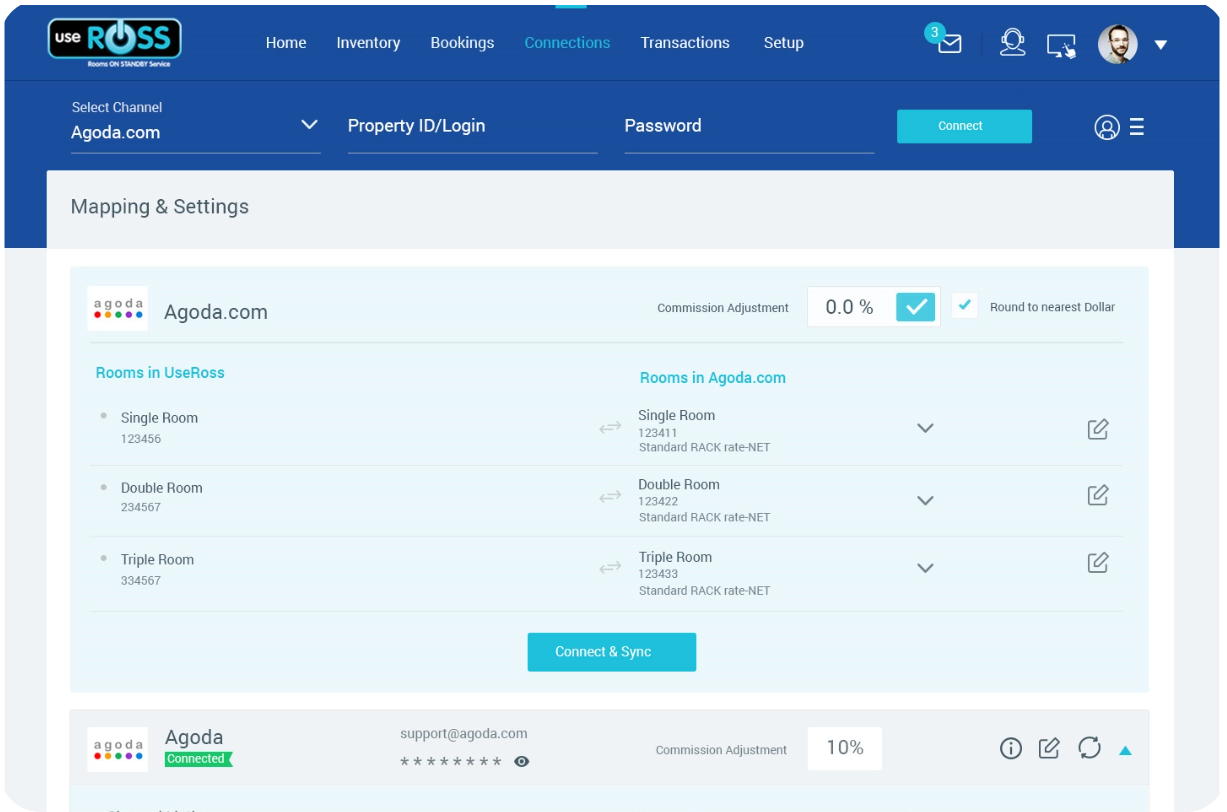The width and height of the screenshot is (1227, 812).
Task: Select UseRoss Single Room 123456 row
Action: [x=160, y=427]
